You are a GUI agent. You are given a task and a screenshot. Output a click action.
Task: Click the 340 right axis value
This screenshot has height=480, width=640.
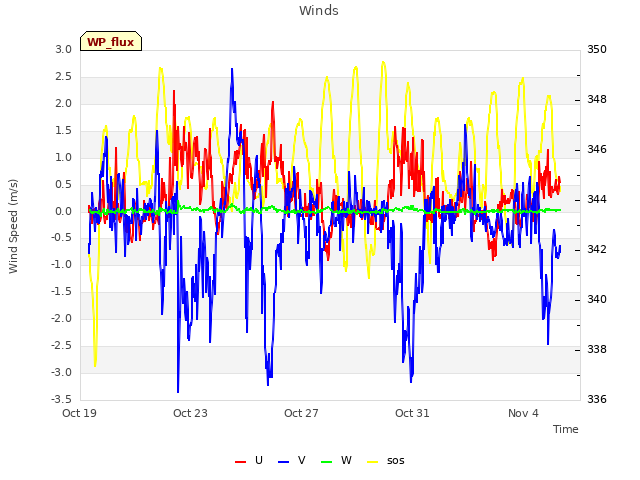[597, 299]
